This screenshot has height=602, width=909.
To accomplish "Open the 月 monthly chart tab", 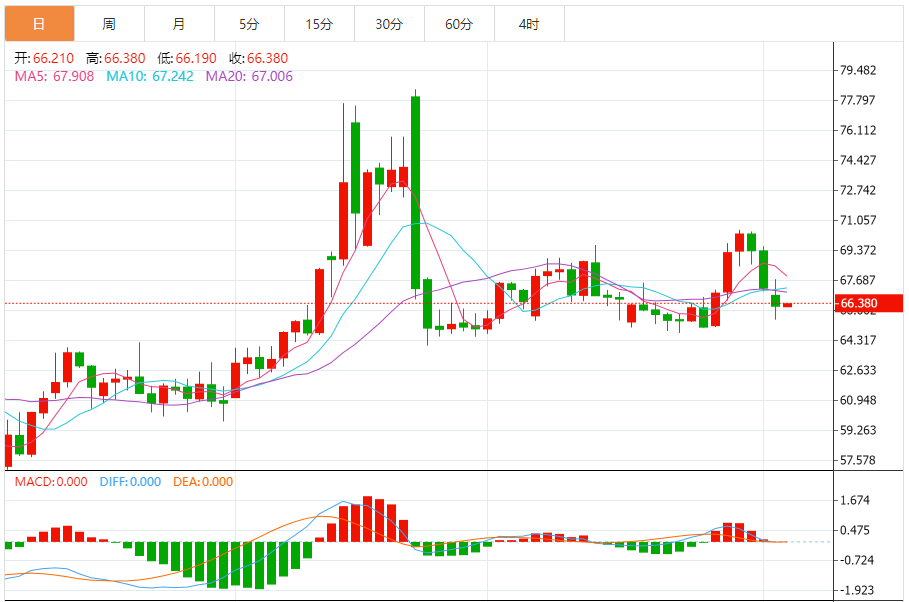I will [x=179, y=24].
